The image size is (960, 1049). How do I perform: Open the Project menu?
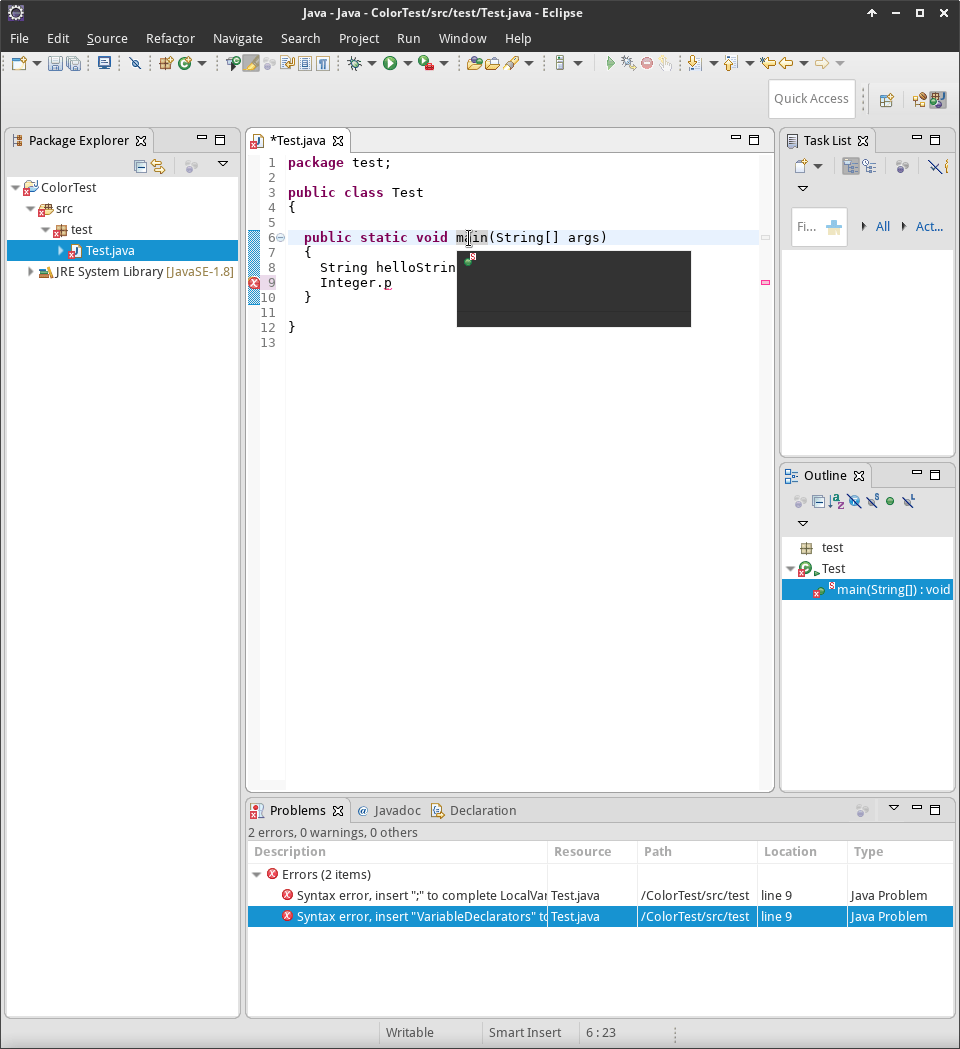359,39
